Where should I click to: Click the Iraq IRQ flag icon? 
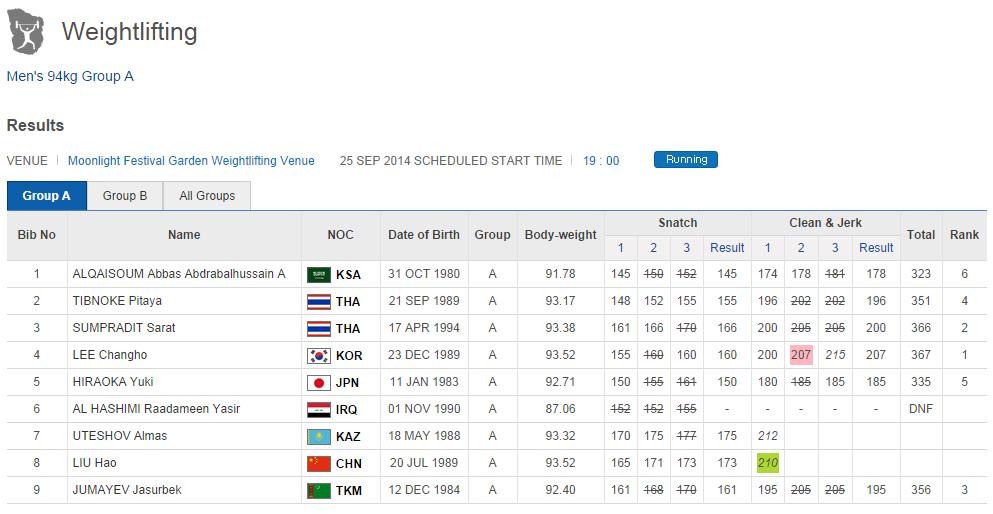319,409
